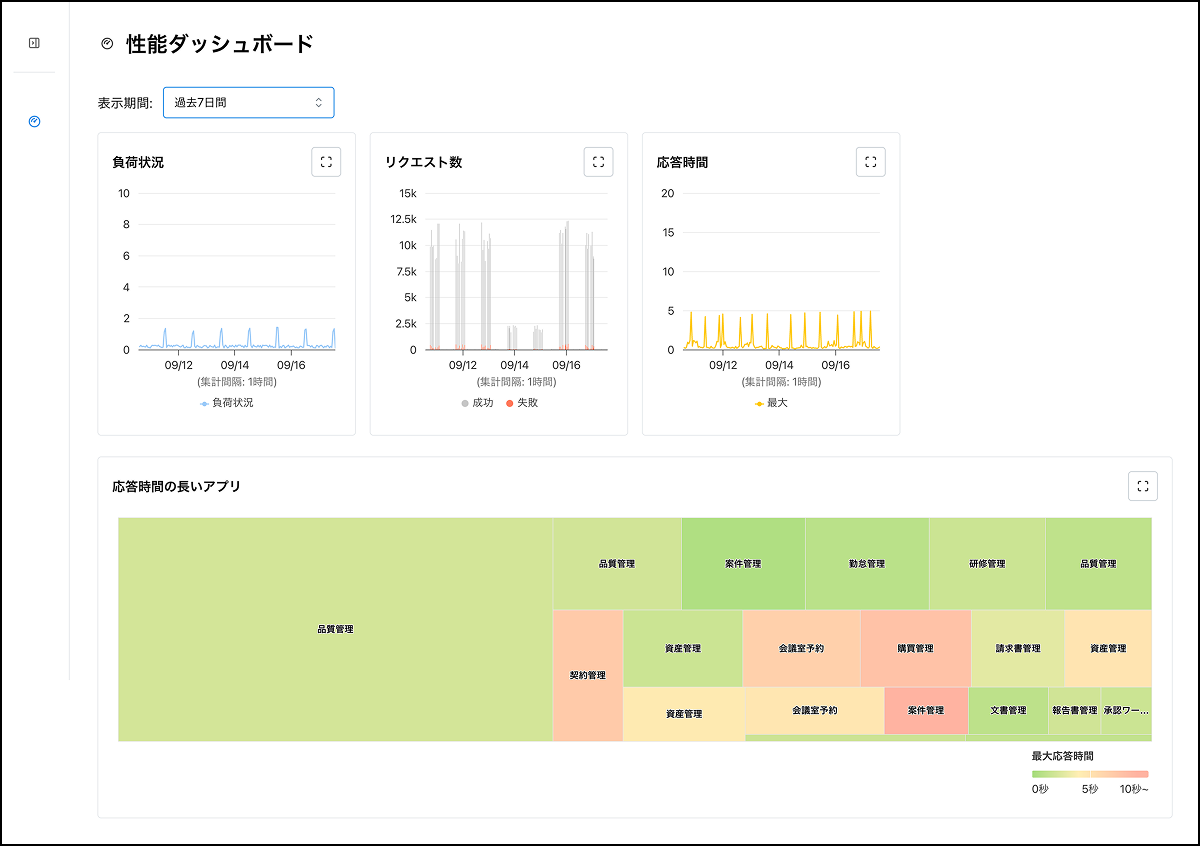Image resolution: width=1200 pixels, height=846 pixels.
Task: Expand the sidebar panel icon
Action: tap(34, 43)
